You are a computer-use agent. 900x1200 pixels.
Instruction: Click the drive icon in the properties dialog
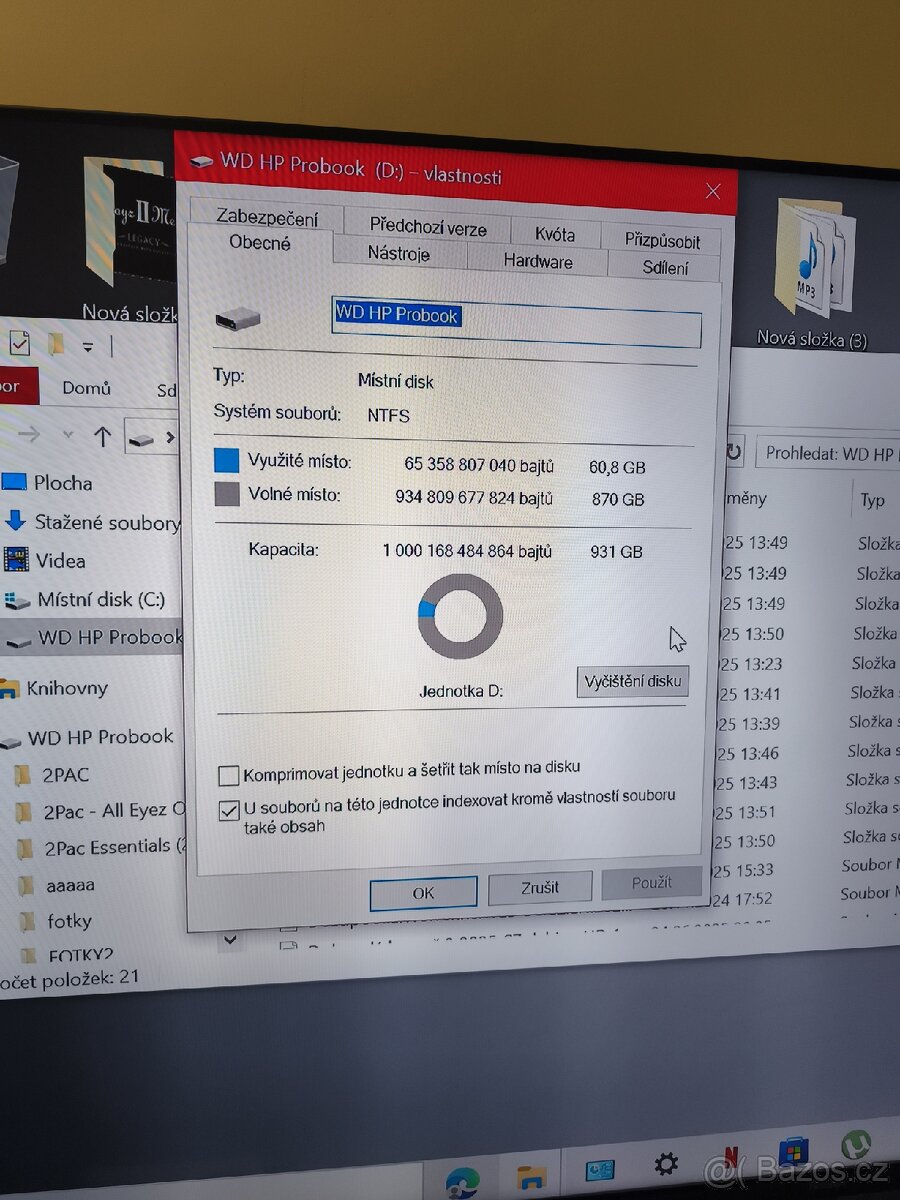point(237,318)
